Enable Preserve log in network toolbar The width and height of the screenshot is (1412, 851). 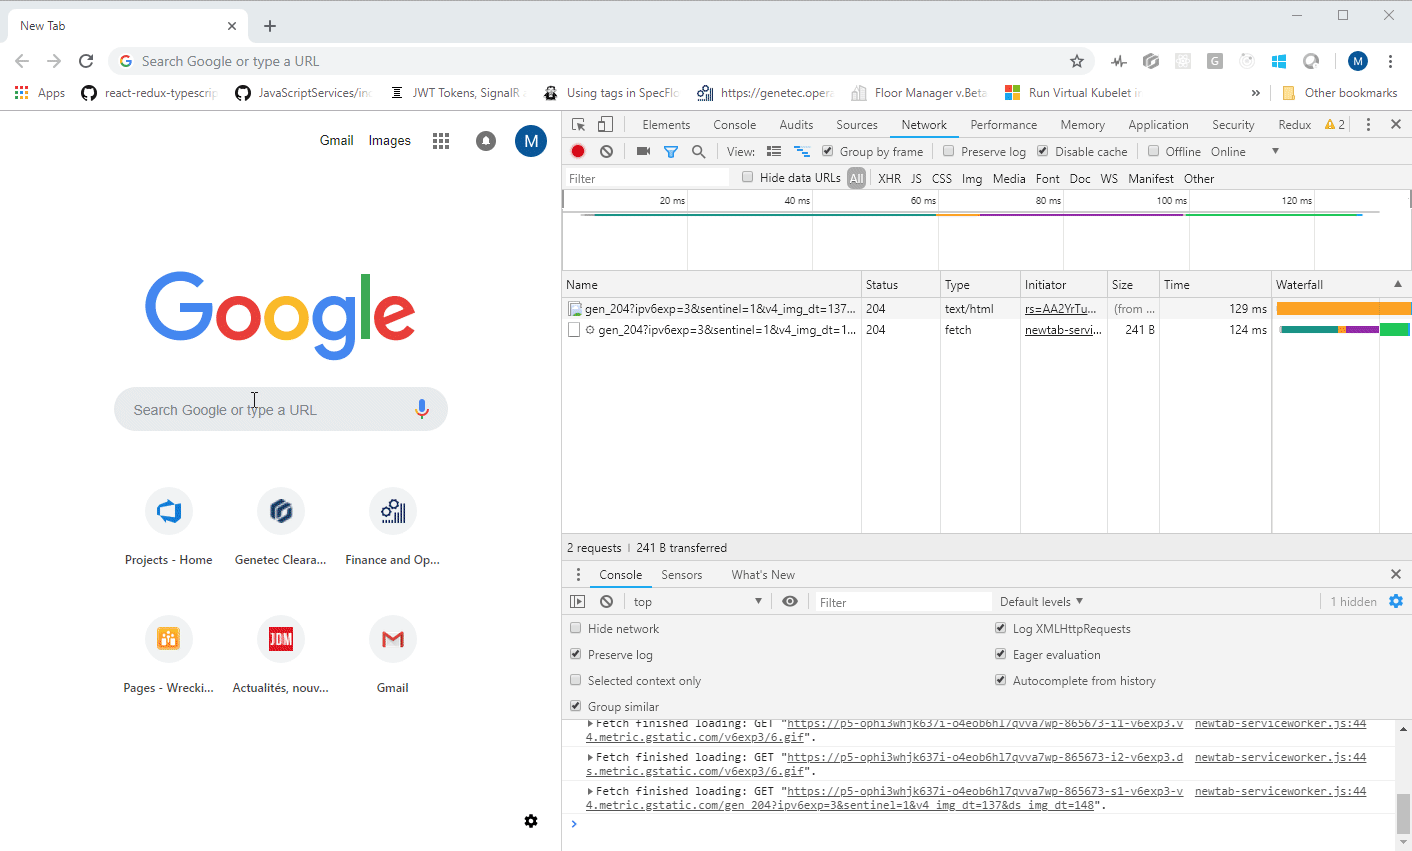coord(949,151)
